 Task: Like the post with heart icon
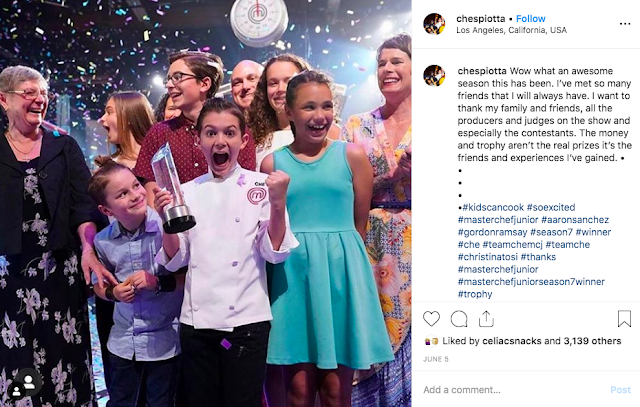431,319
